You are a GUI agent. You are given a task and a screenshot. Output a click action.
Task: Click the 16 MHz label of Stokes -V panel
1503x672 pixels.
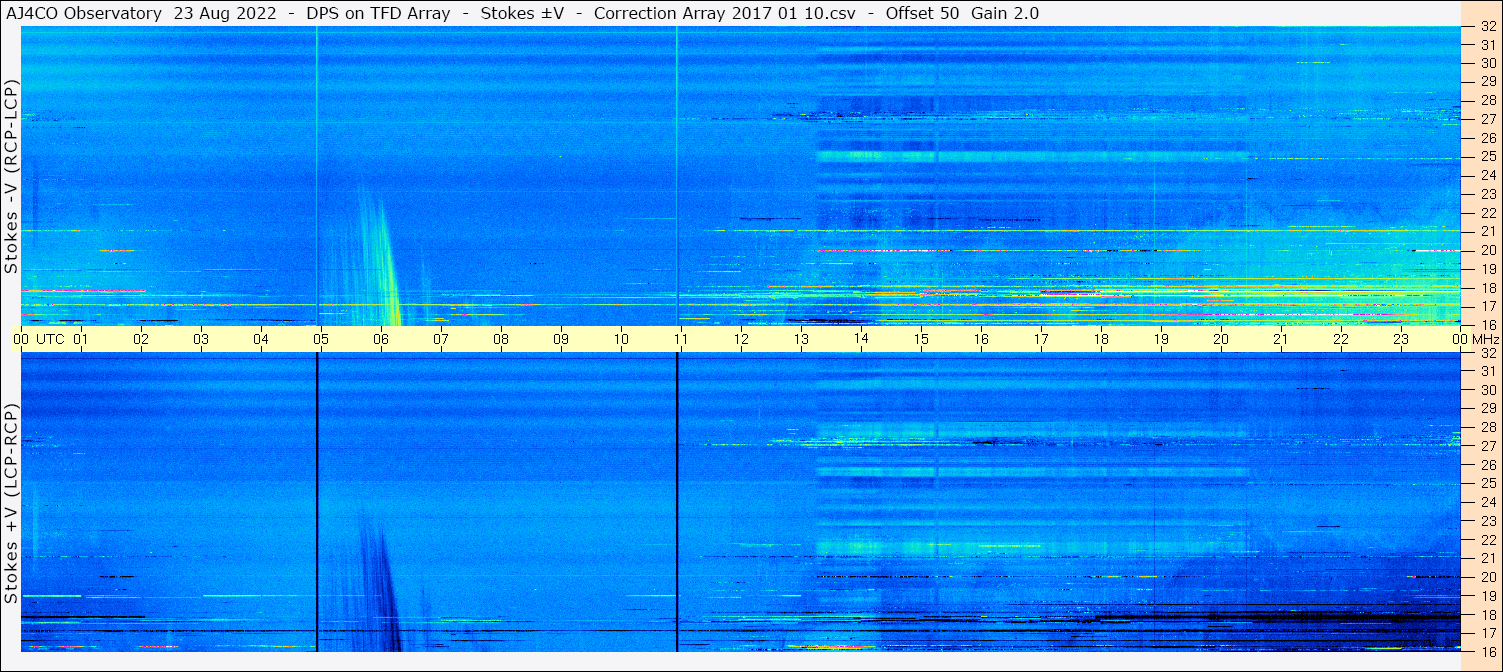[x=1488, y=325]
